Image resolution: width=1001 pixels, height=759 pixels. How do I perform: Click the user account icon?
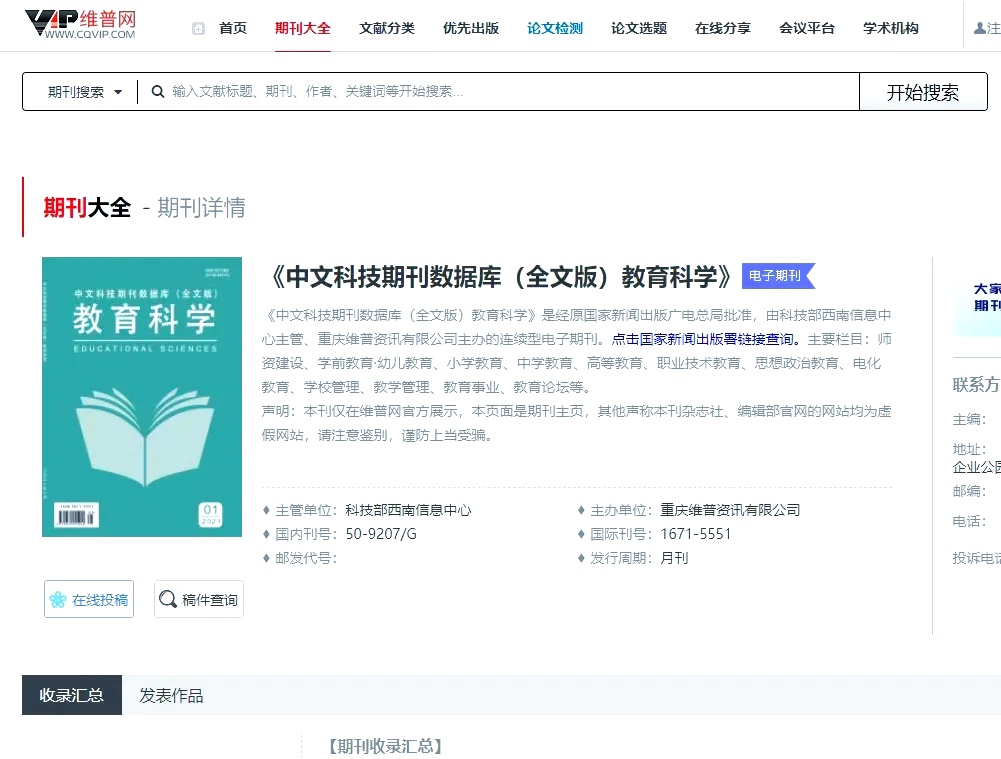[979, 28]
